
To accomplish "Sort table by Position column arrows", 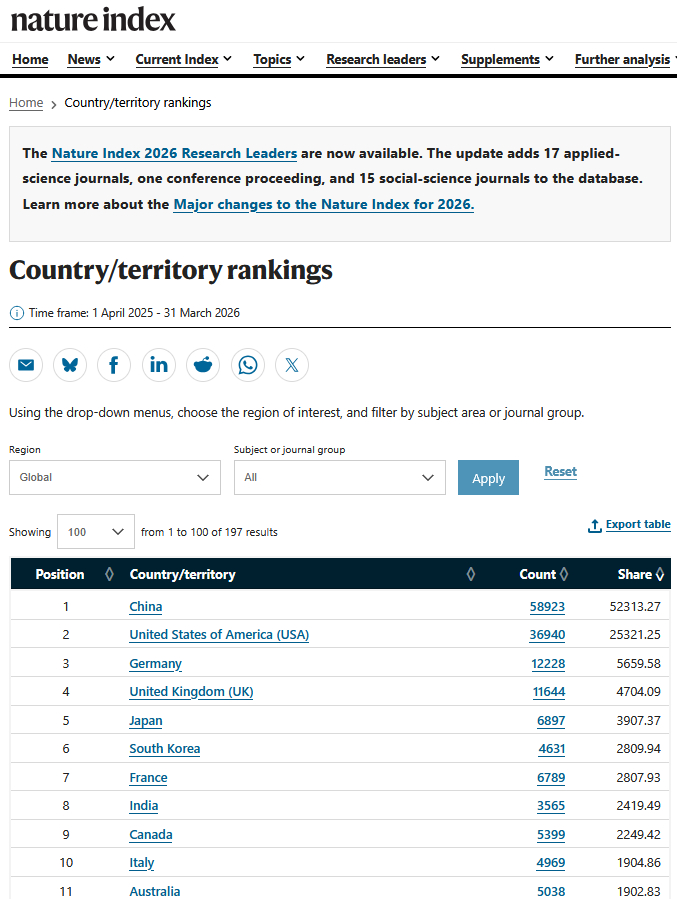I will [x=109, y=574].
